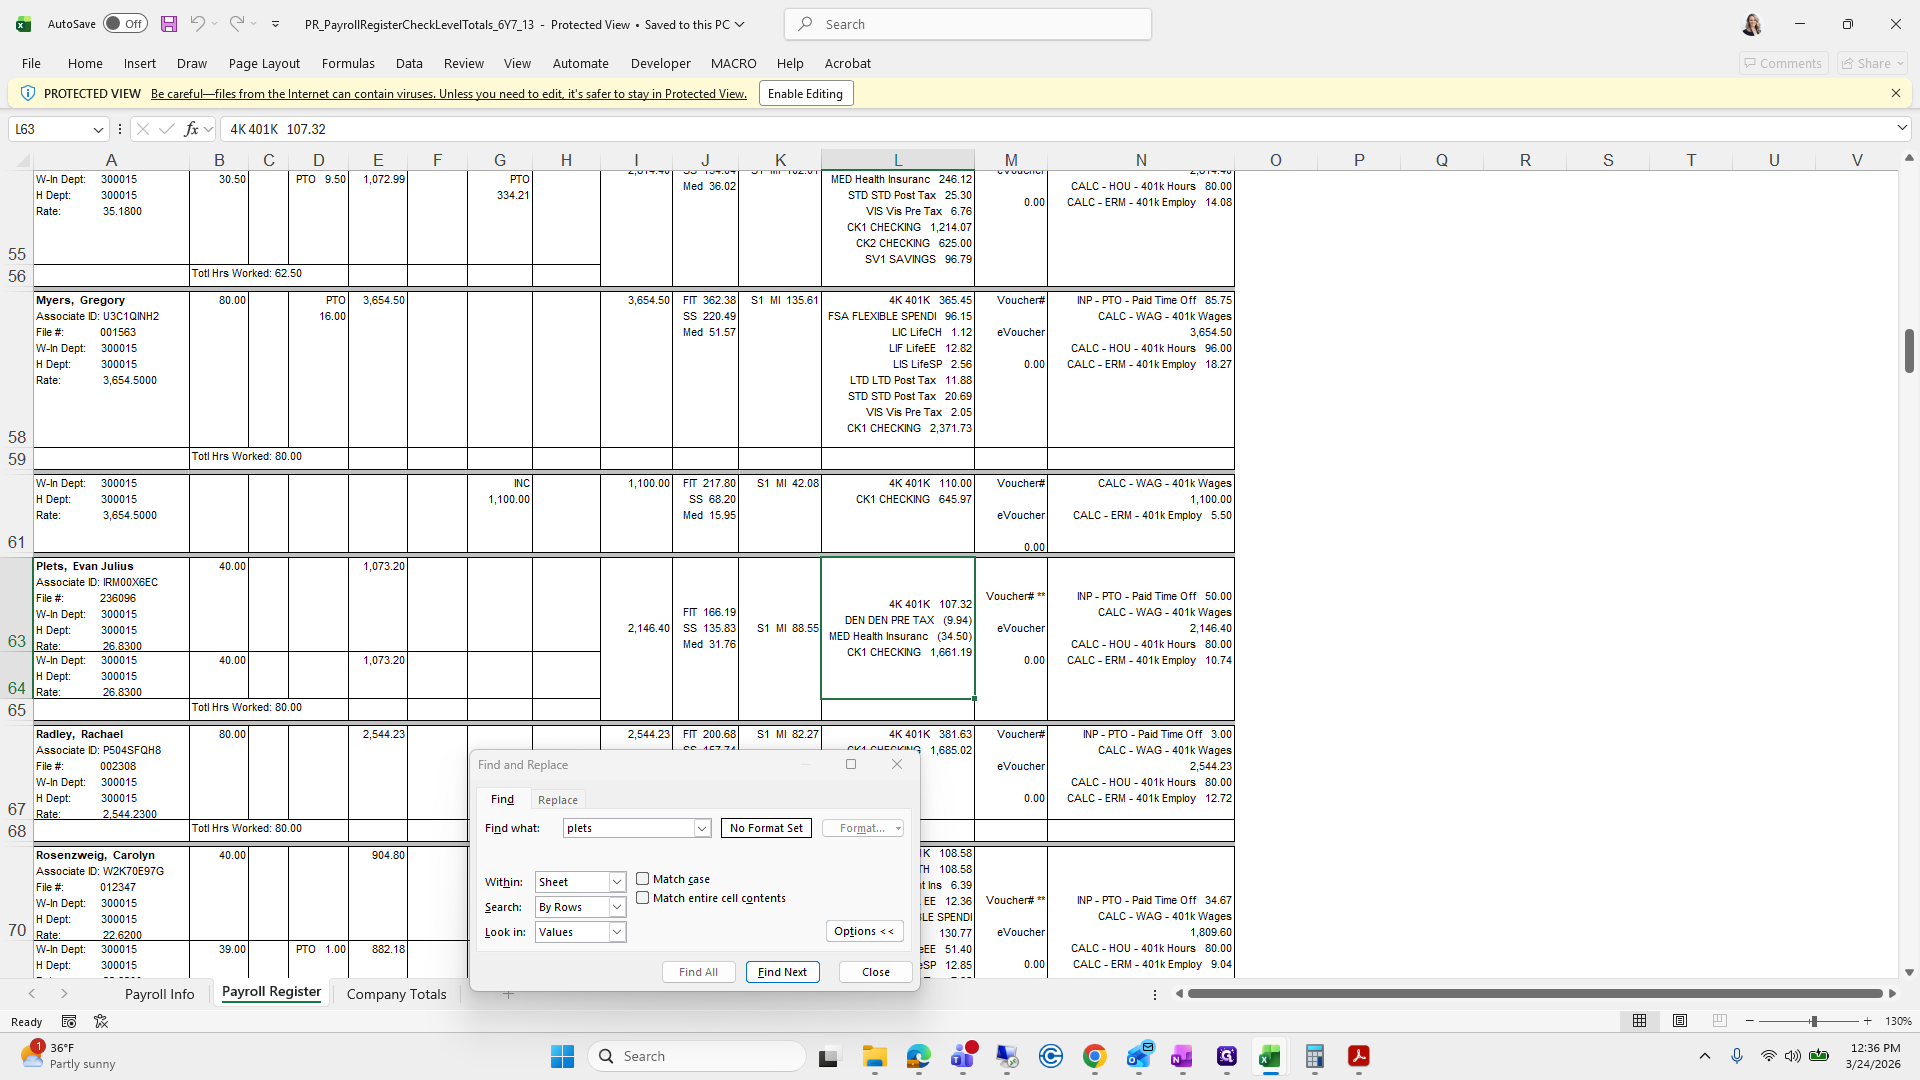Check Match entire cell contents
This screenshot has height=1080, width=1920.
(643, 898)
